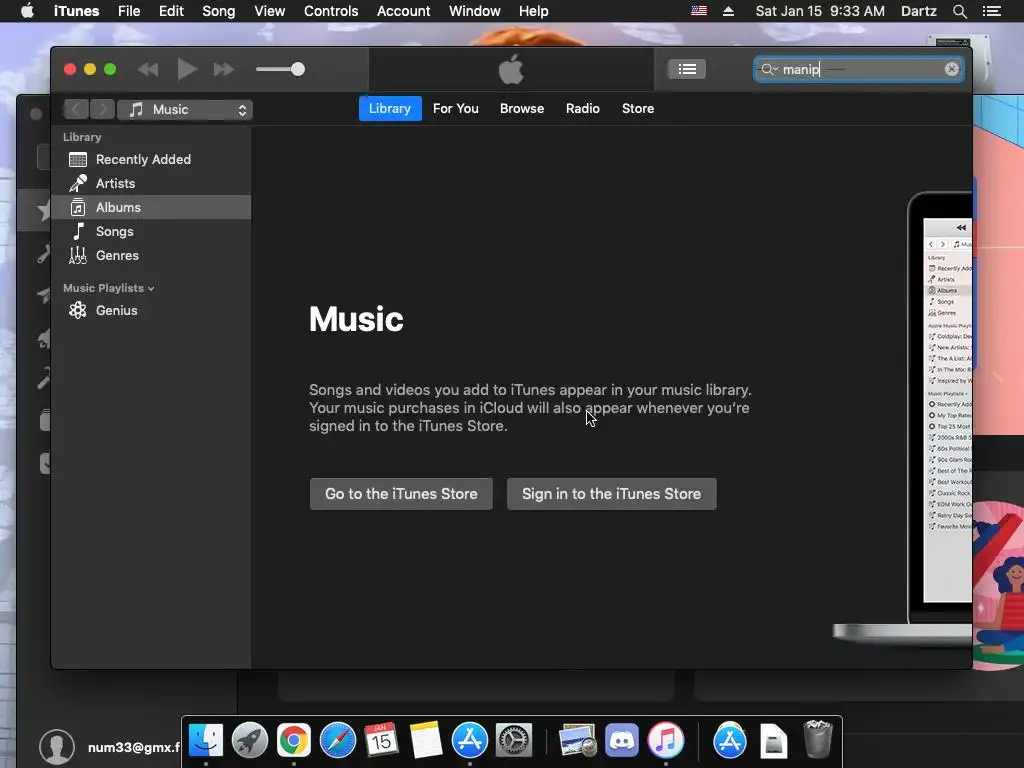This screenshot has height=768, width=1024.
Task: Open the document file icon in Dock
Action: click(x=774, y=741)
